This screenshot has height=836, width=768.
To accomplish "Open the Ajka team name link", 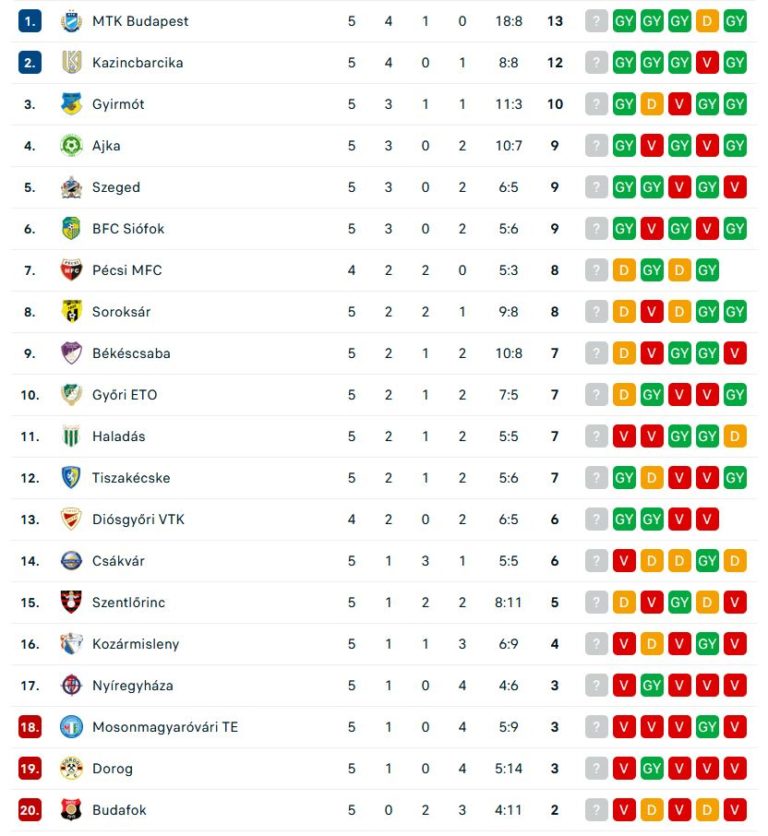I will click(106, 146).
